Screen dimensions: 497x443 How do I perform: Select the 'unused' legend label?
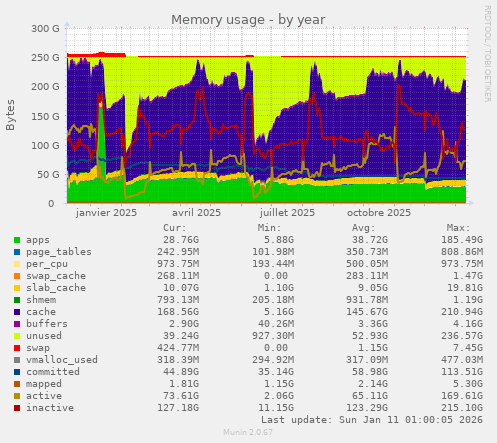(44, 336)
